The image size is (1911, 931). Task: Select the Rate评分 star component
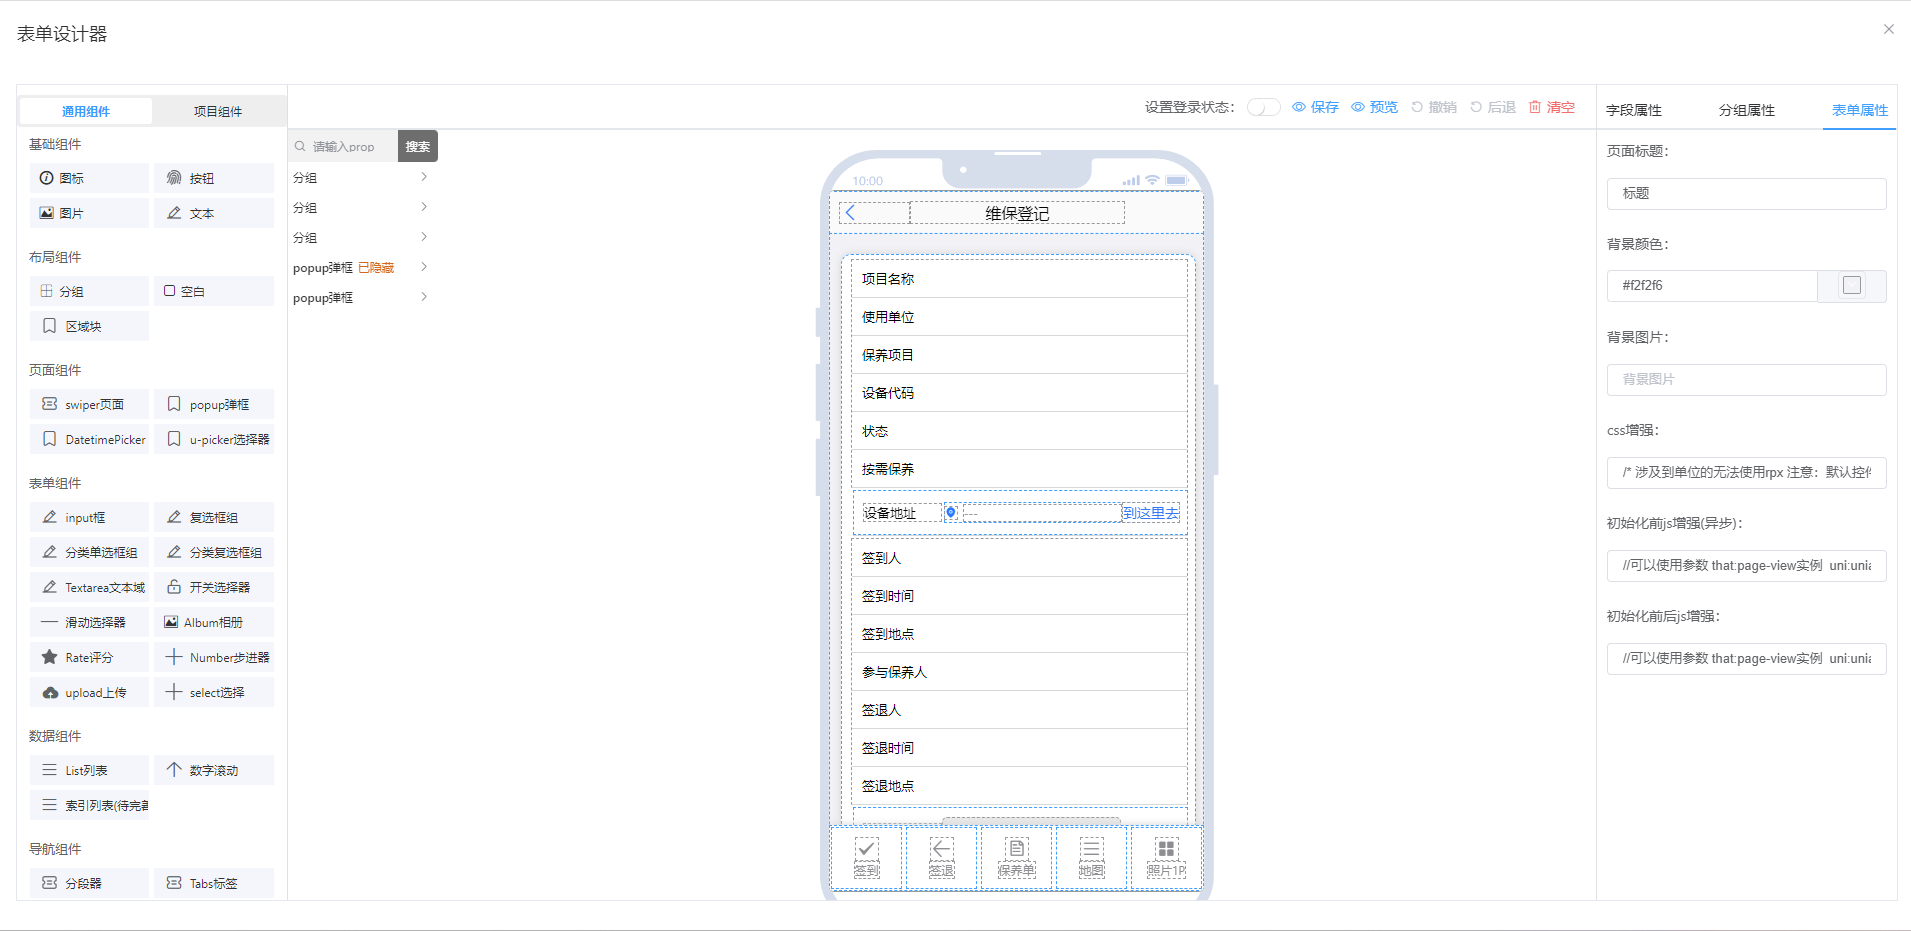89,657
